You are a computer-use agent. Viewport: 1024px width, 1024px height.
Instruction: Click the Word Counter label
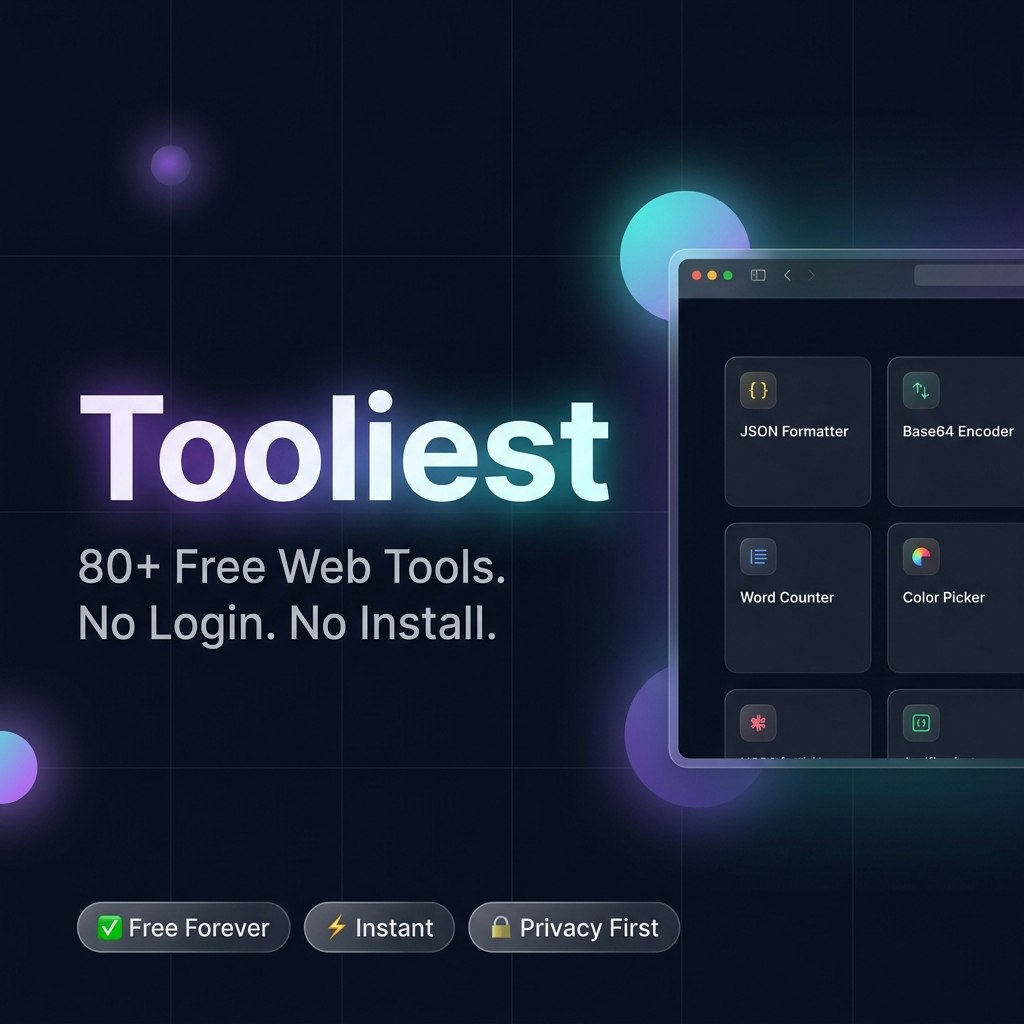pos(787,598)
